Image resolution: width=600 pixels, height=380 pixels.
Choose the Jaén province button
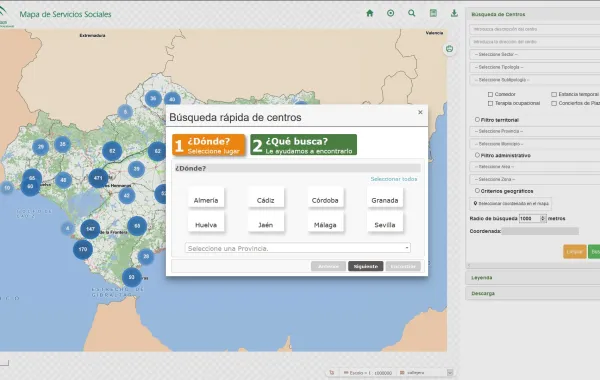266,223
